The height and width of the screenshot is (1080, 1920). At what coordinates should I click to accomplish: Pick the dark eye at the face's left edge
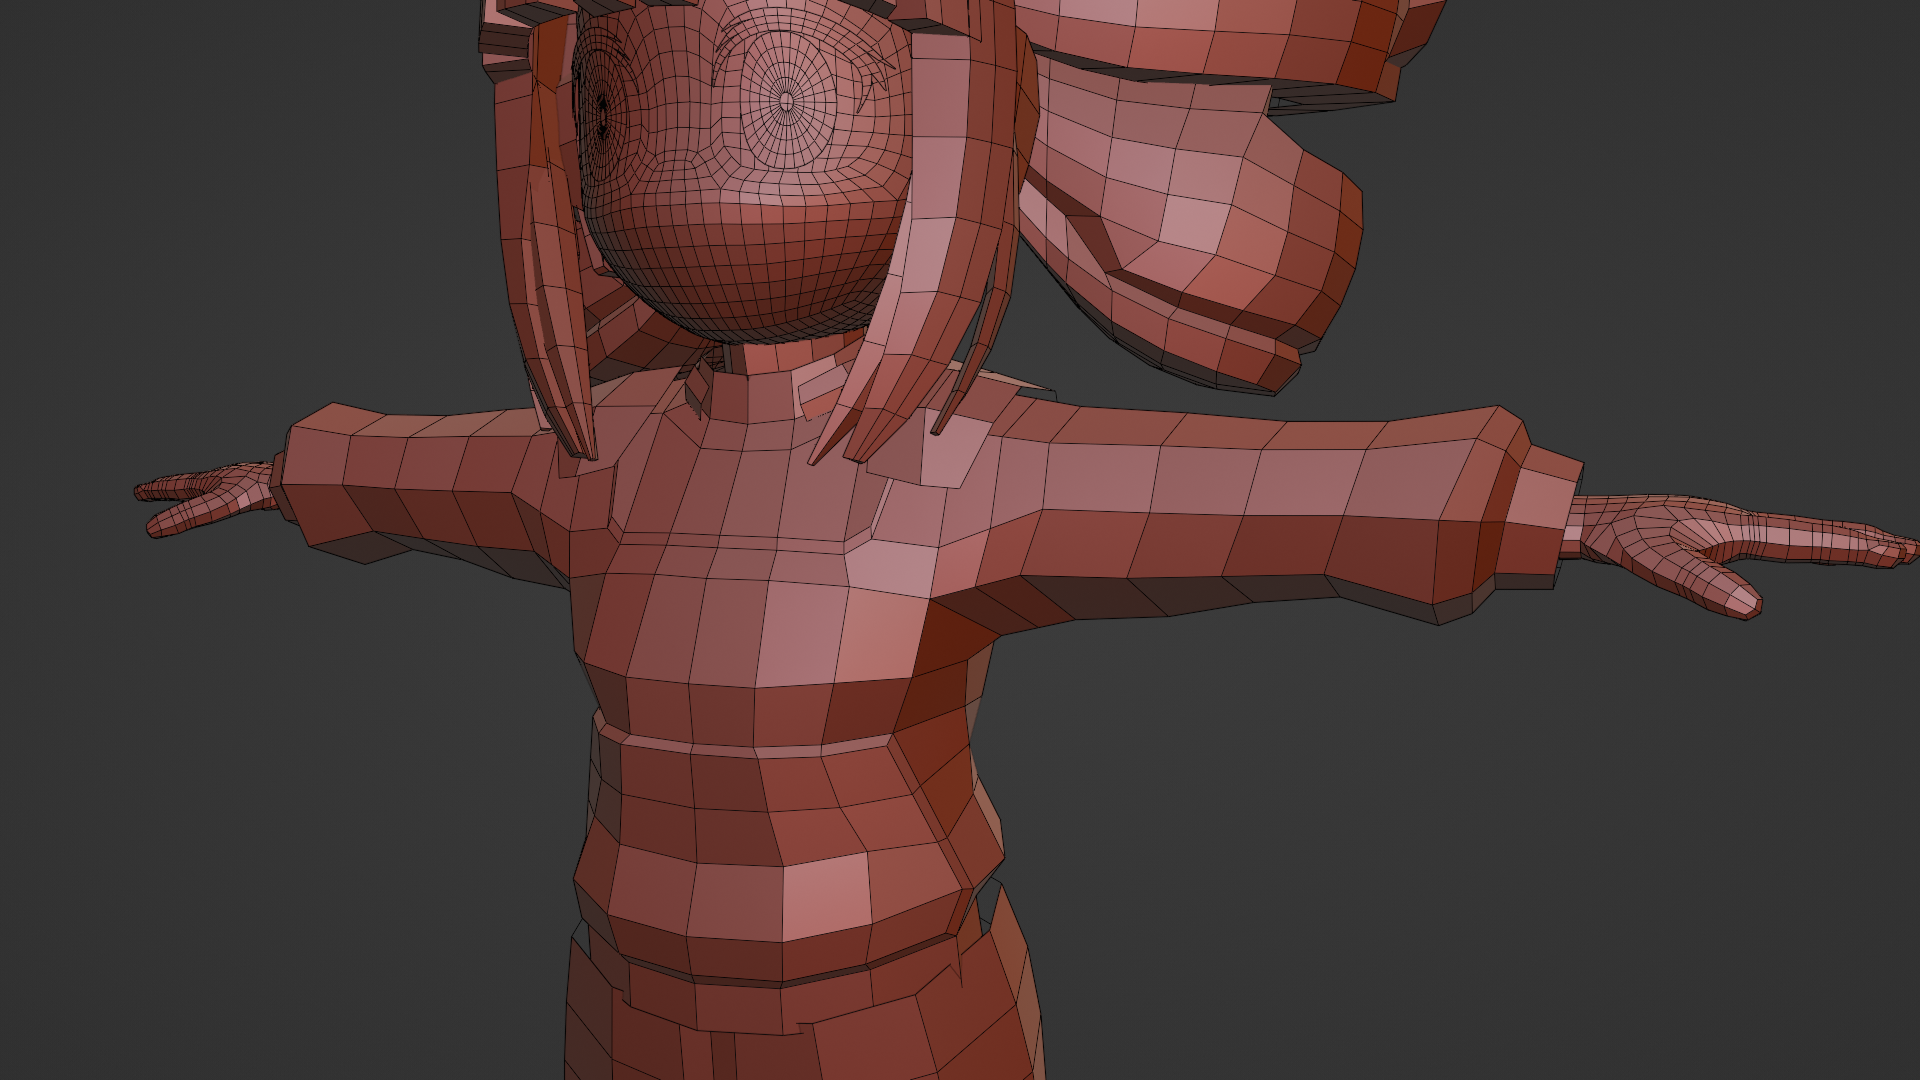(x=602, y=115)
